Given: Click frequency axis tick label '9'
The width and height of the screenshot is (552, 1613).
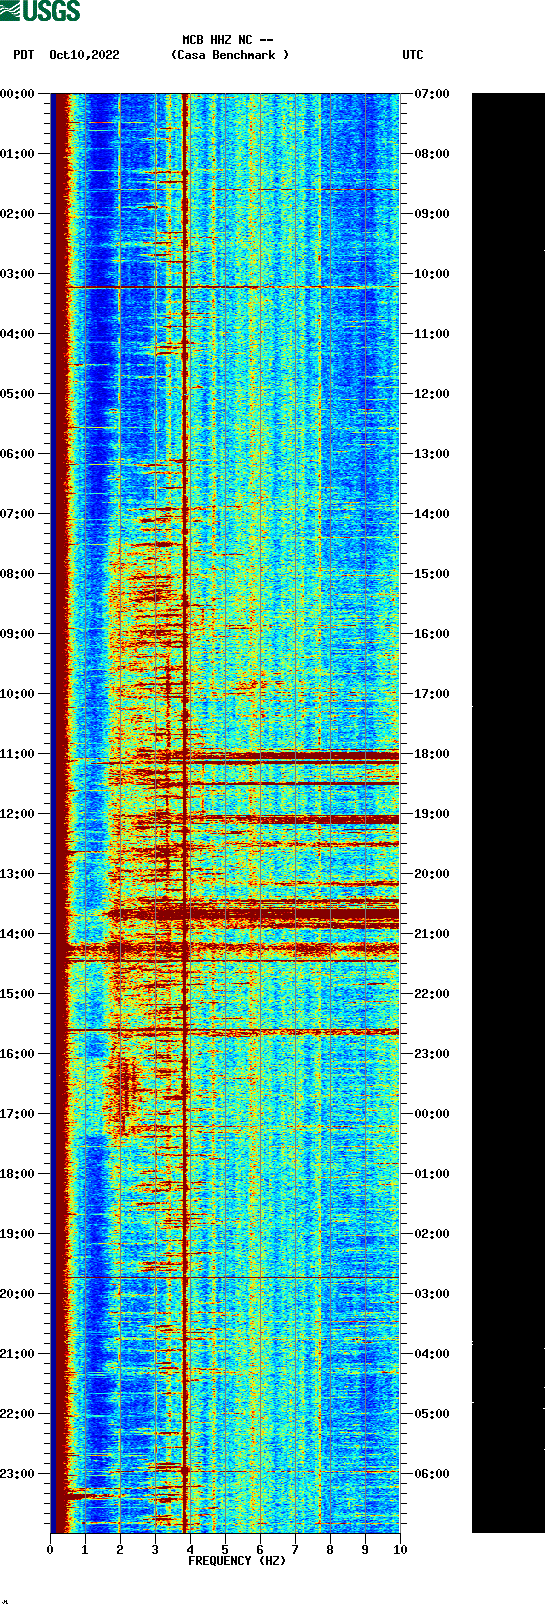Looking at the screenshot, I should click(x=365, y=1550).
